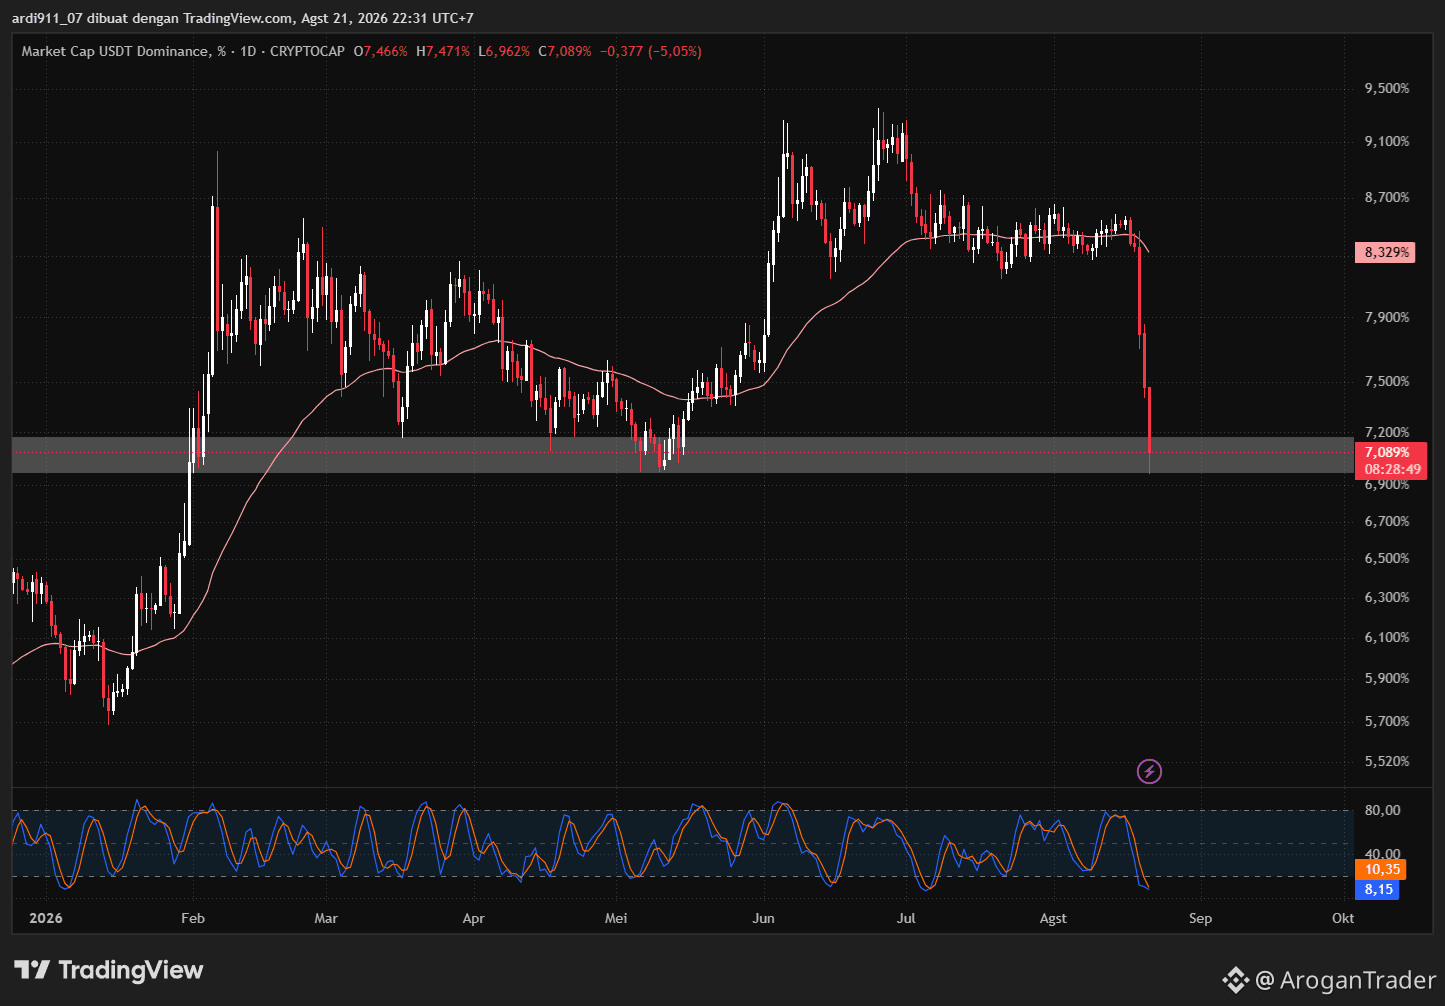The height and width of the screenshot is (1006, 1445).
Task: Click the 9,500% price axis label
Action: click(1387, 88)
